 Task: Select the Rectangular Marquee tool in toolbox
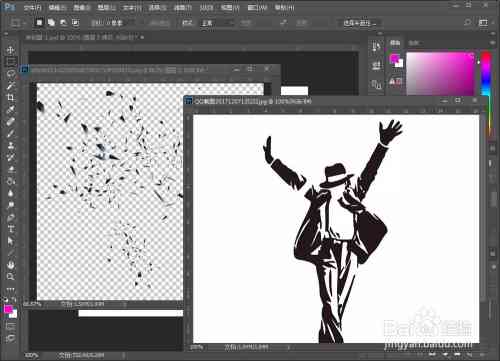point(11,62)
